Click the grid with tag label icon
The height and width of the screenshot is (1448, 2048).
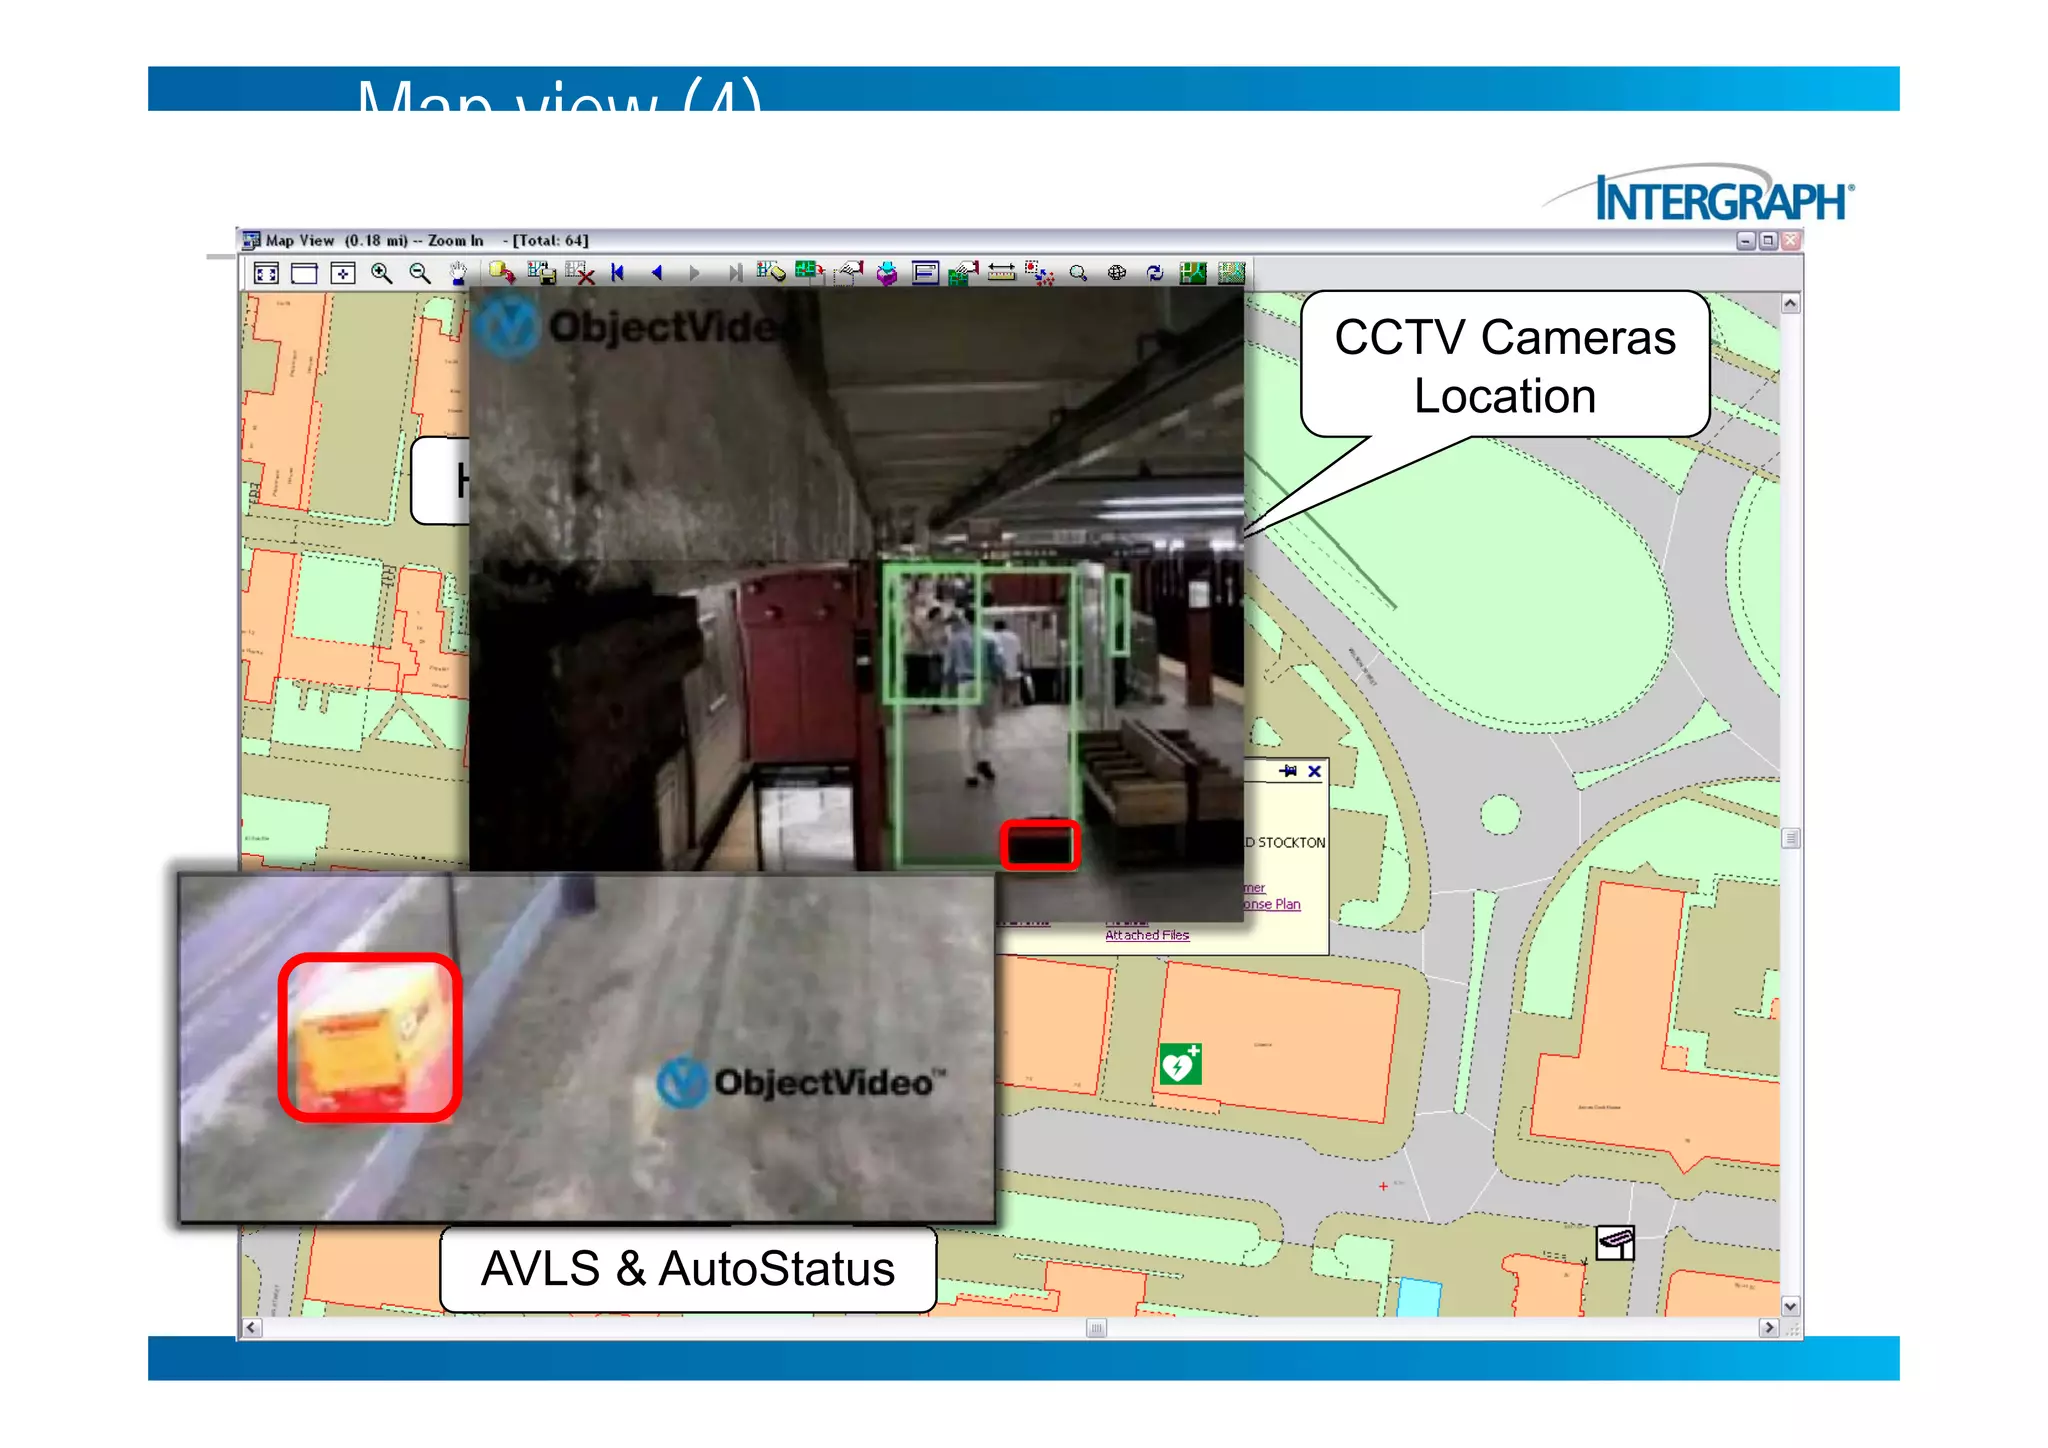[x=771, y=272]
